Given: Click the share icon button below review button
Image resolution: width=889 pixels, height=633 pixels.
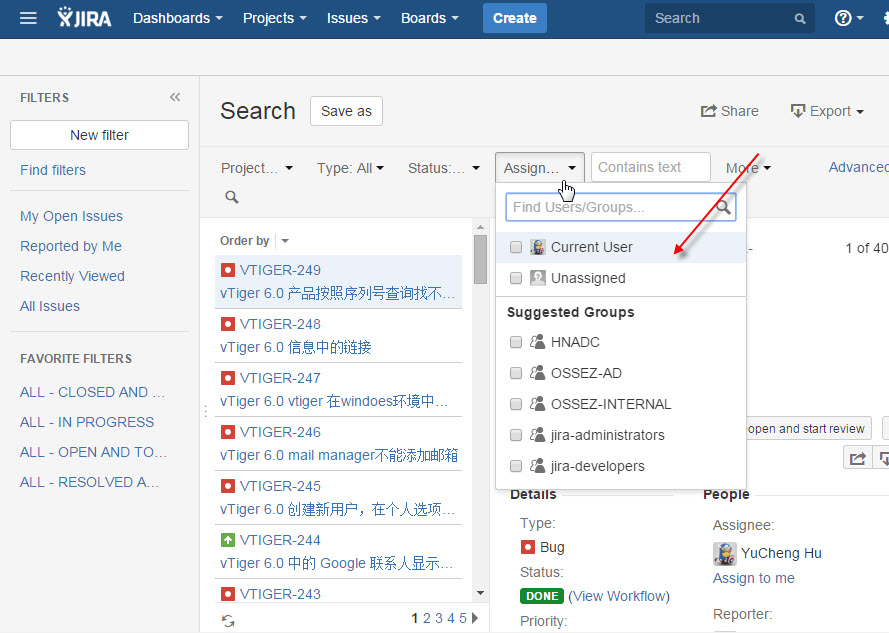Looking at the screenshot, I should click(858, 458).
